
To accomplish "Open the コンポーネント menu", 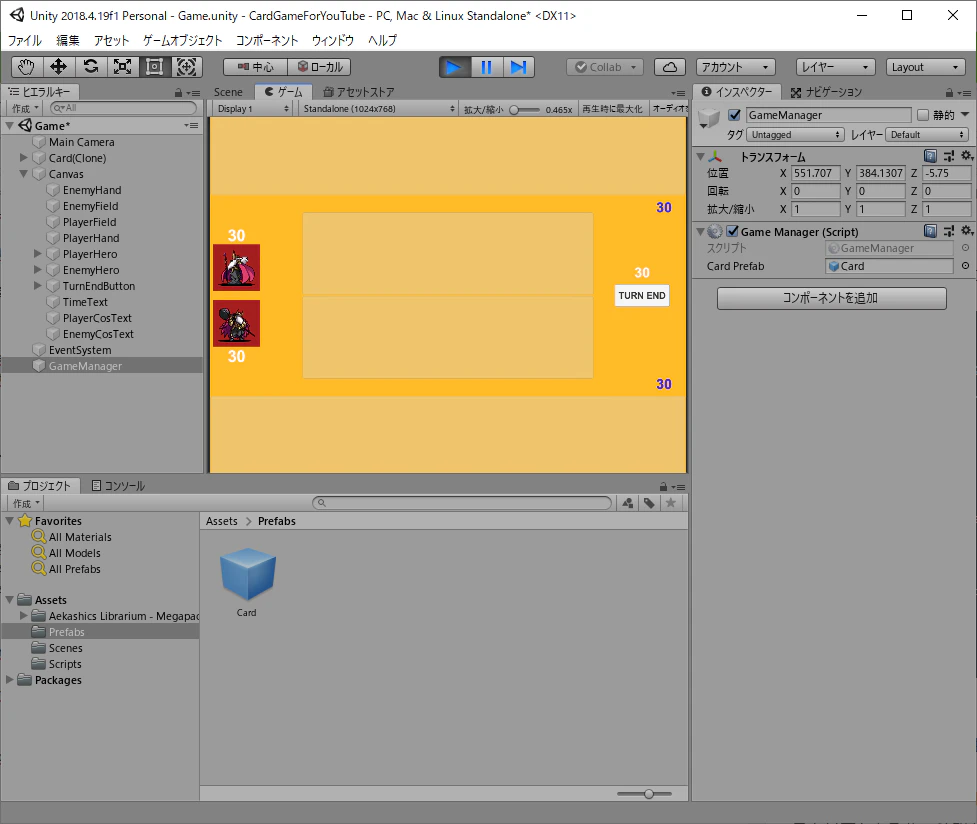I will coord(267,41).
